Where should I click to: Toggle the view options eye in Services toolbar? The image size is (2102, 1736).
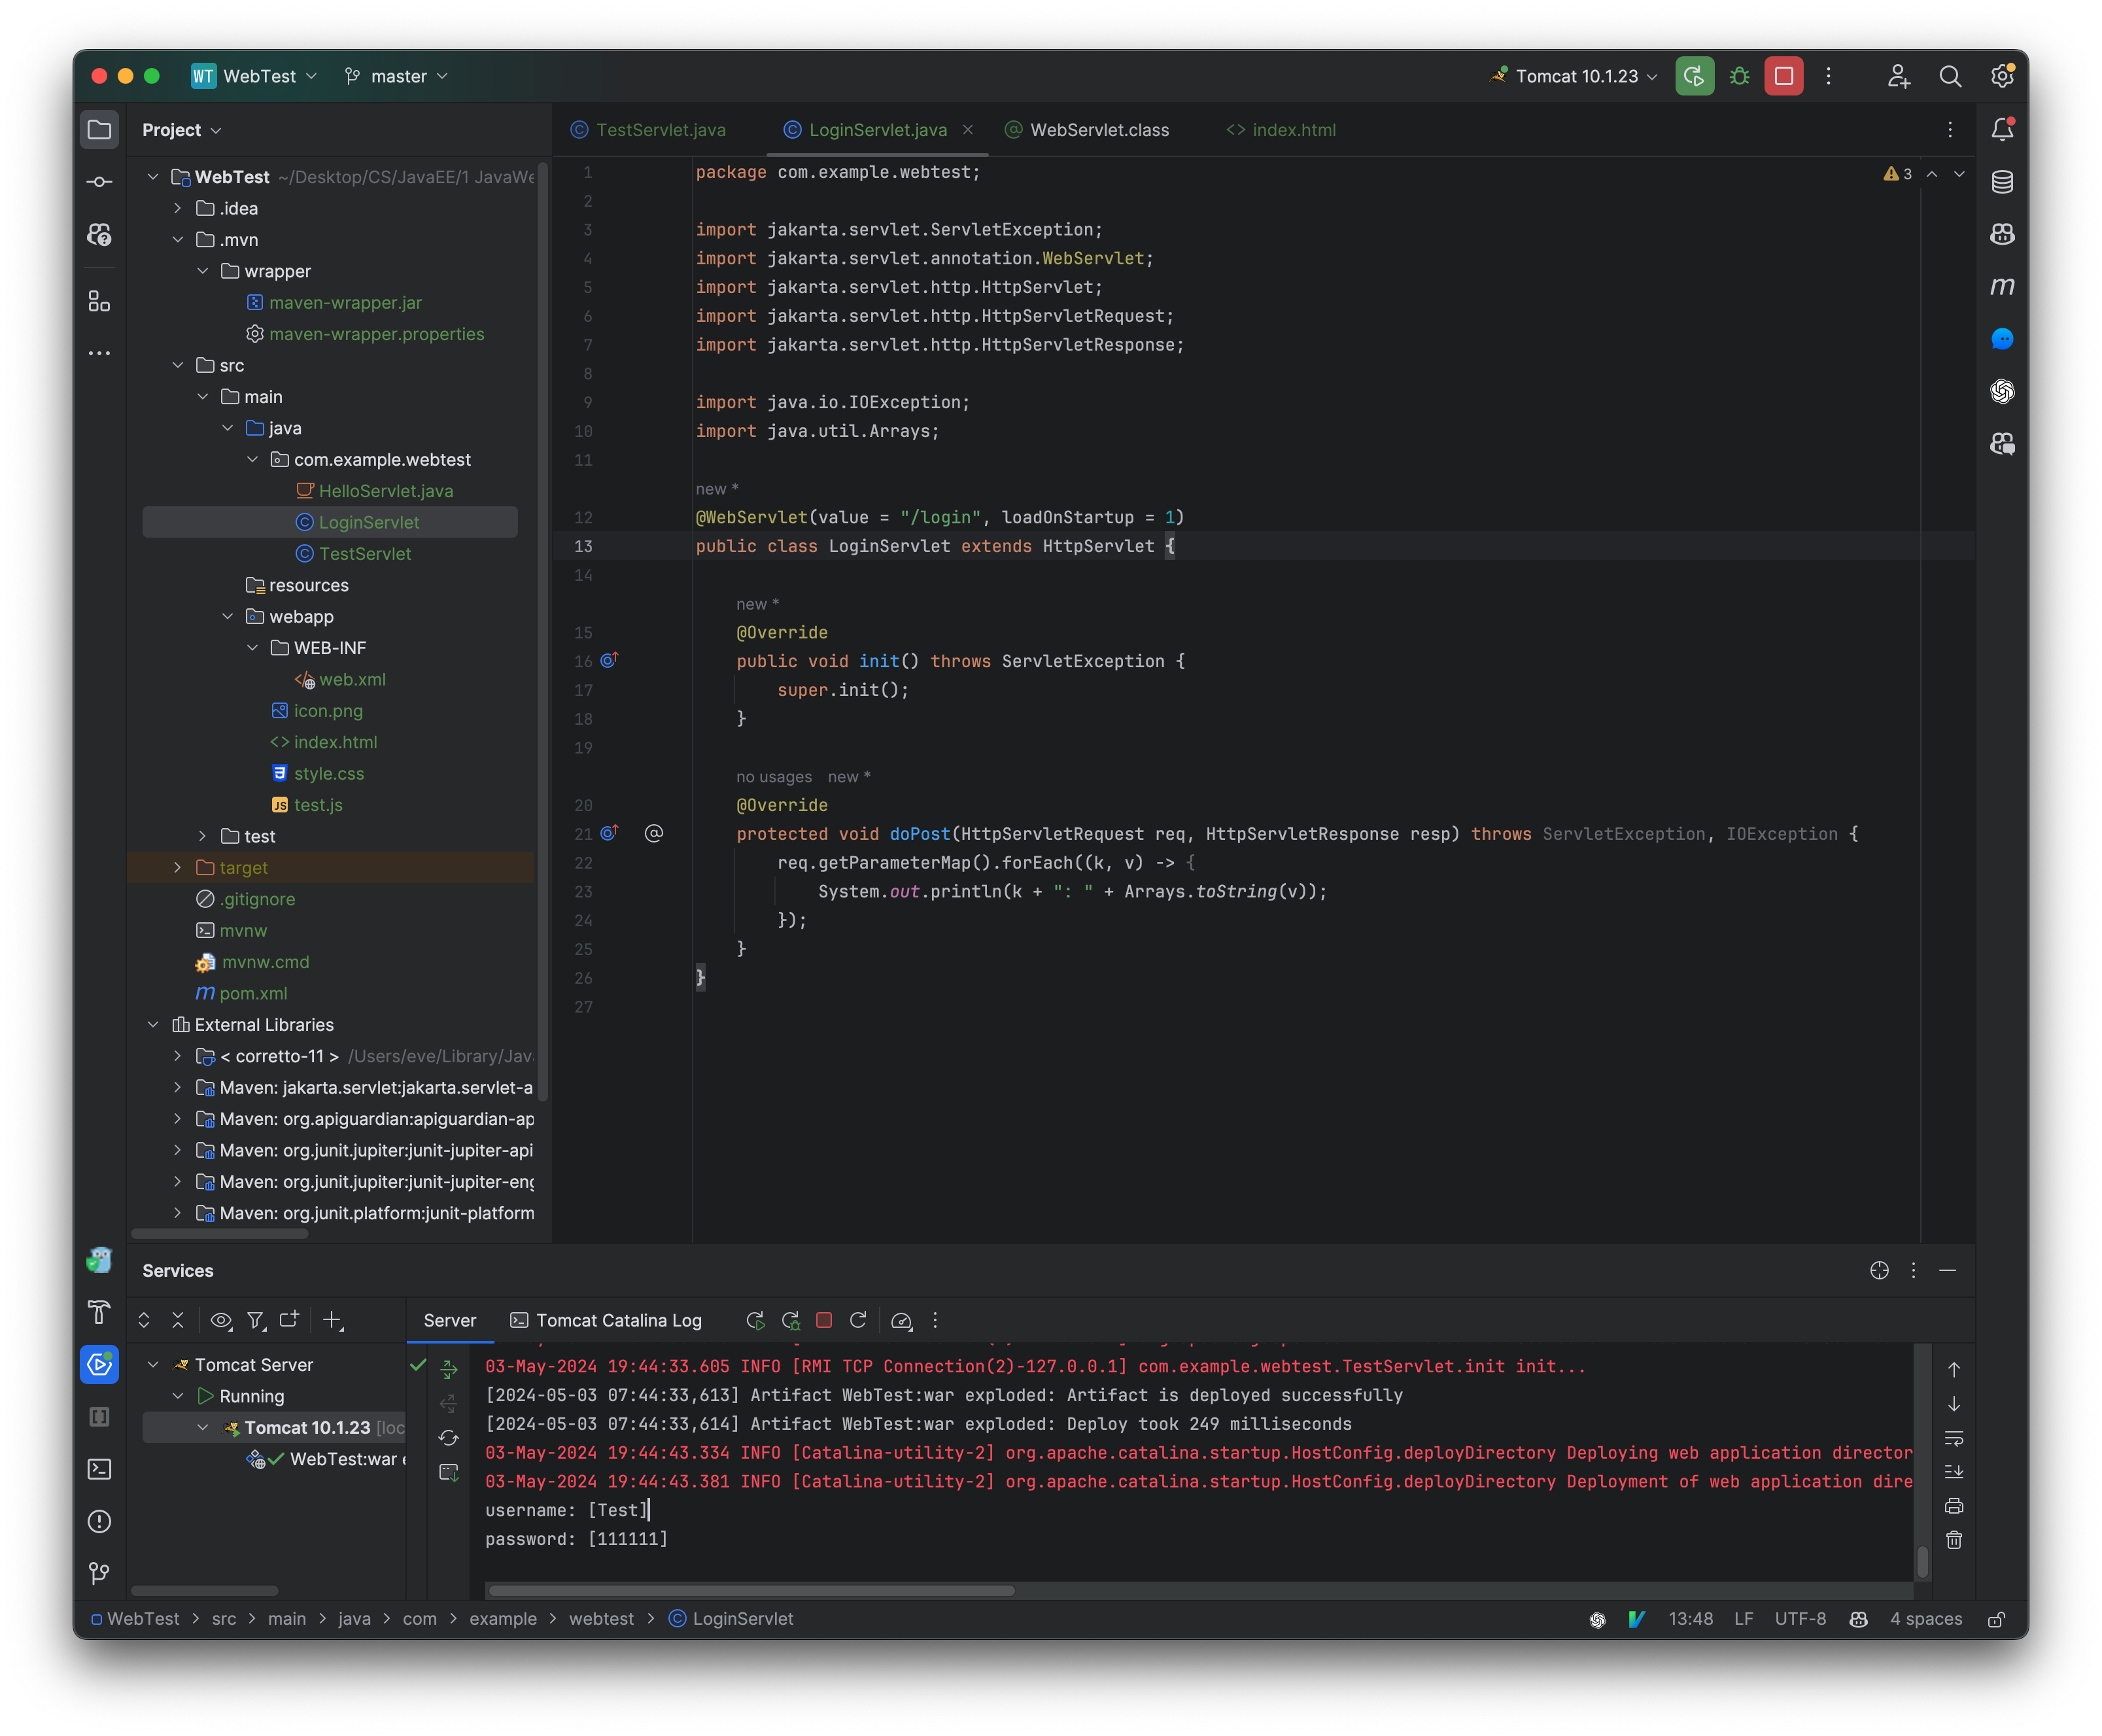pos(221,1320)
